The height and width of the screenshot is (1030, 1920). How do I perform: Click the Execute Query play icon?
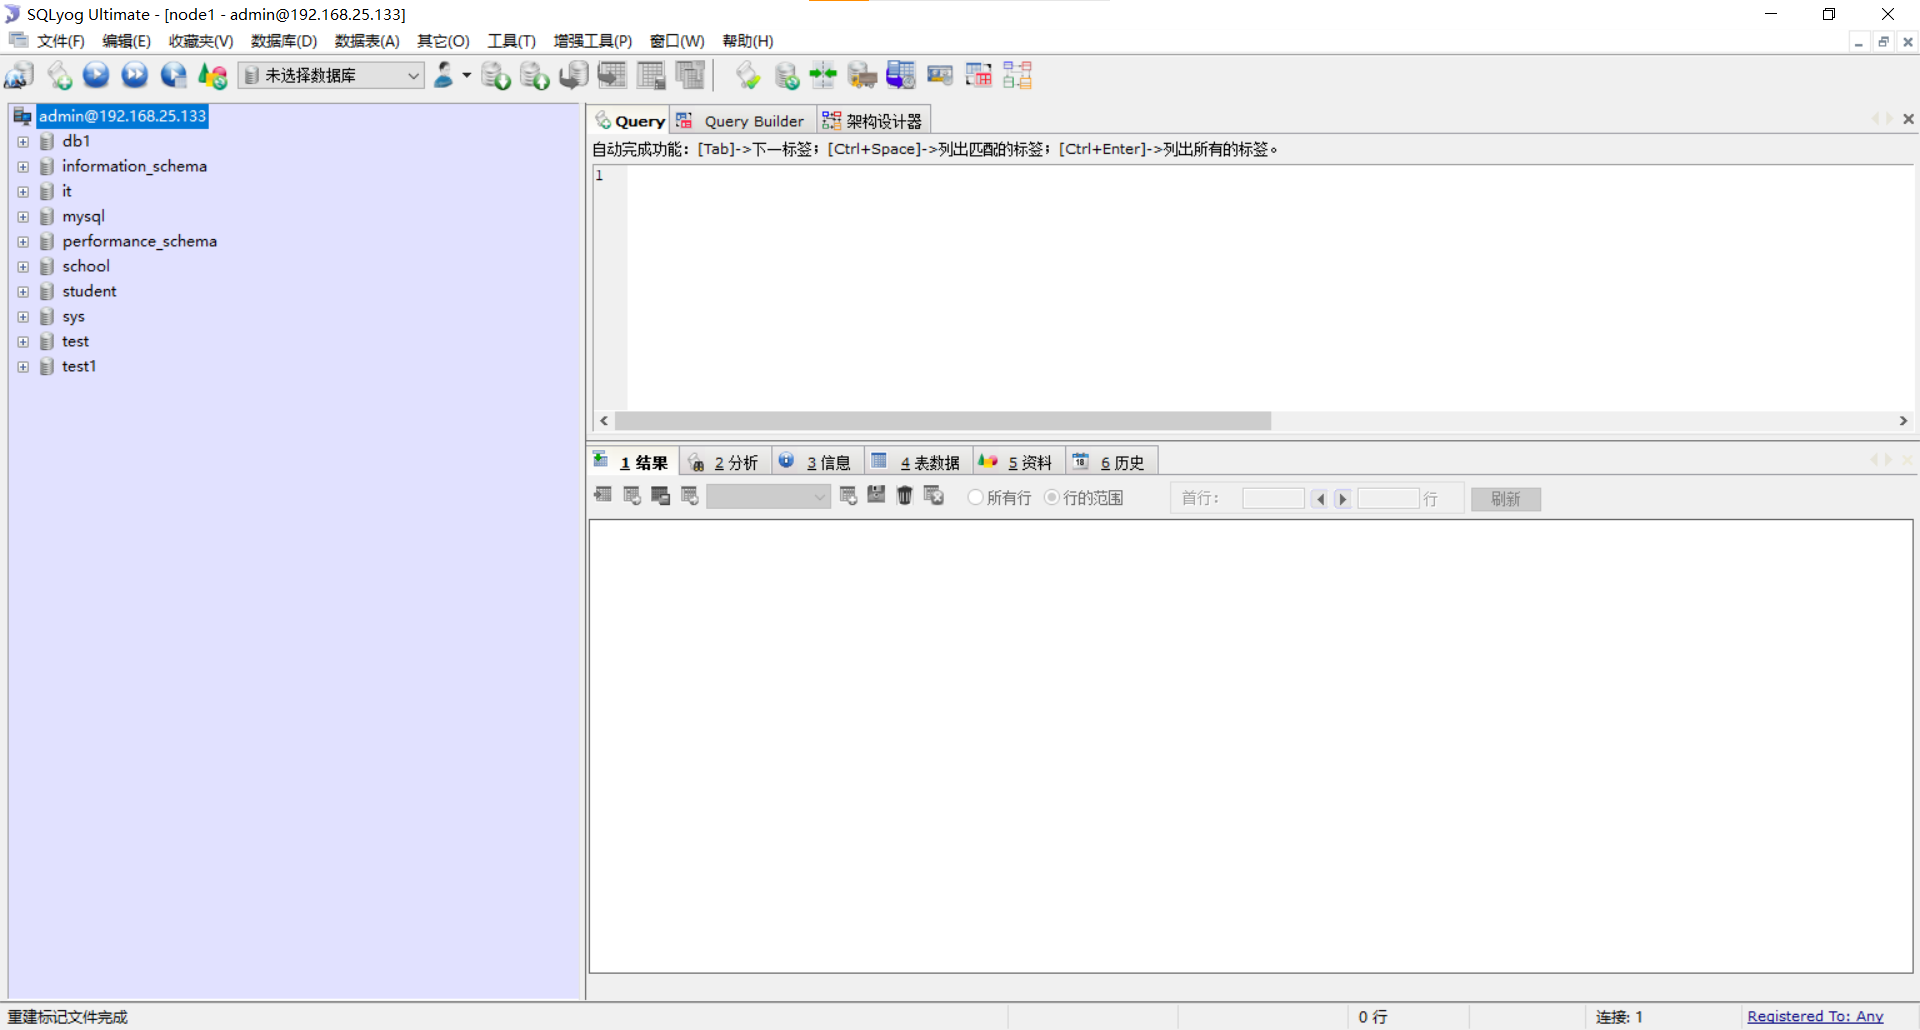click(96, 75)
